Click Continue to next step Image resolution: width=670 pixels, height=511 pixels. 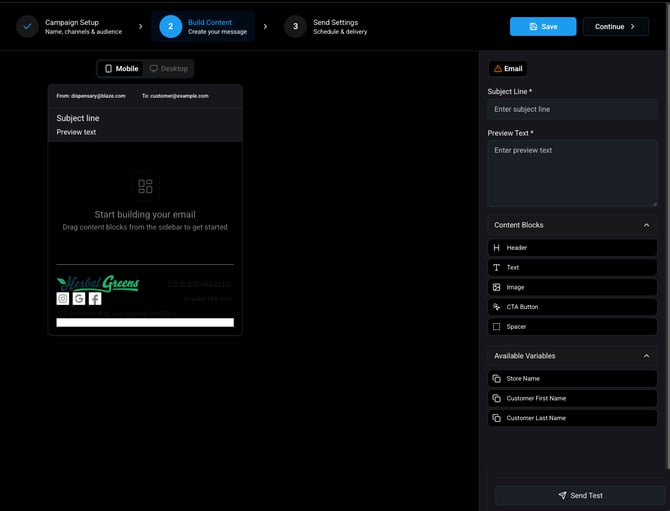615,26
